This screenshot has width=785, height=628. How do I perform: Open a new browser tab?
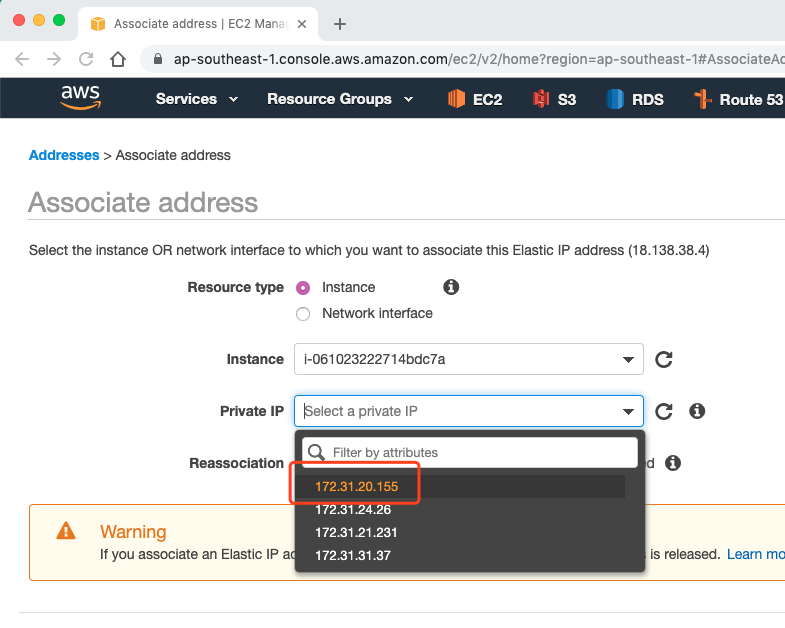point(340,24)
